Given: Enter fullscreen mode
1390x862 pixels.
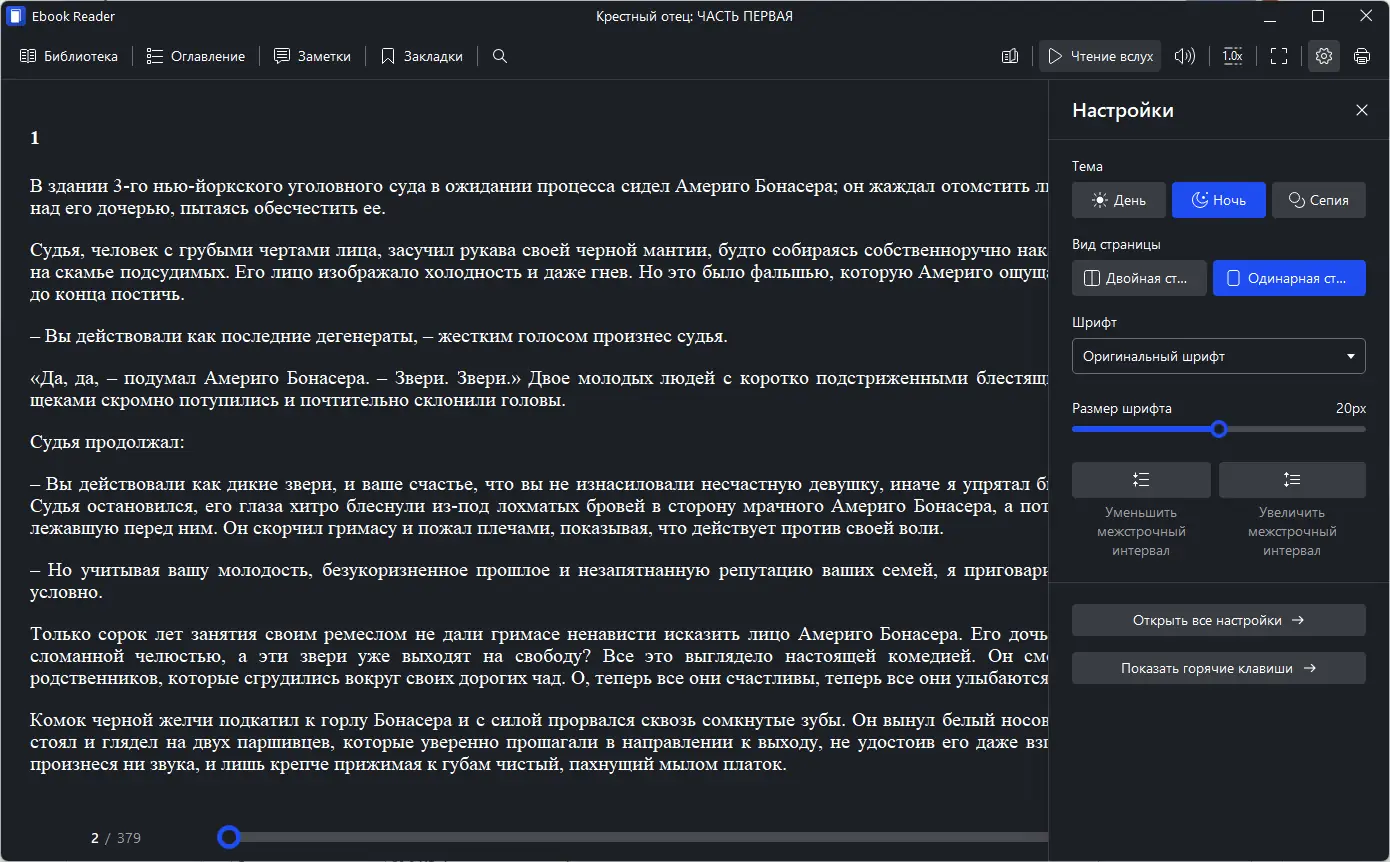Looking at the screenshot, I should point(1279,56).
